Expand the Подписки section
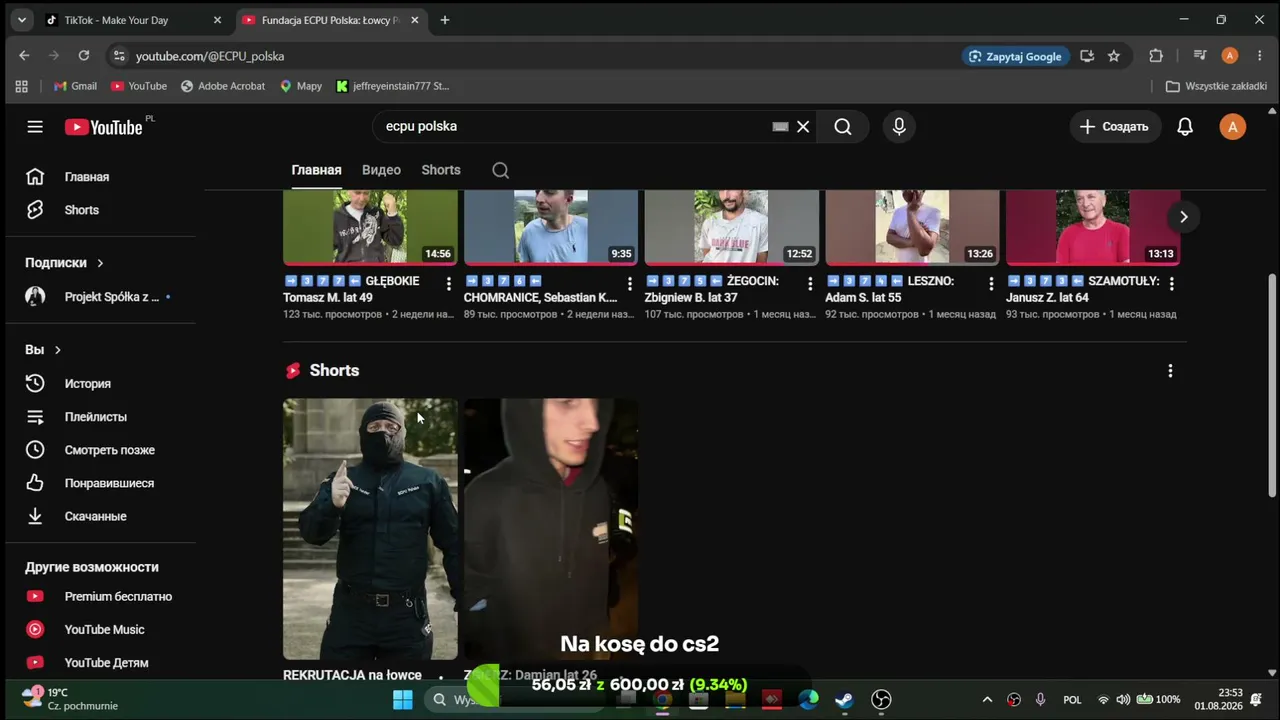The width and height of the screenshot is (1280, 720). point(64,263)
